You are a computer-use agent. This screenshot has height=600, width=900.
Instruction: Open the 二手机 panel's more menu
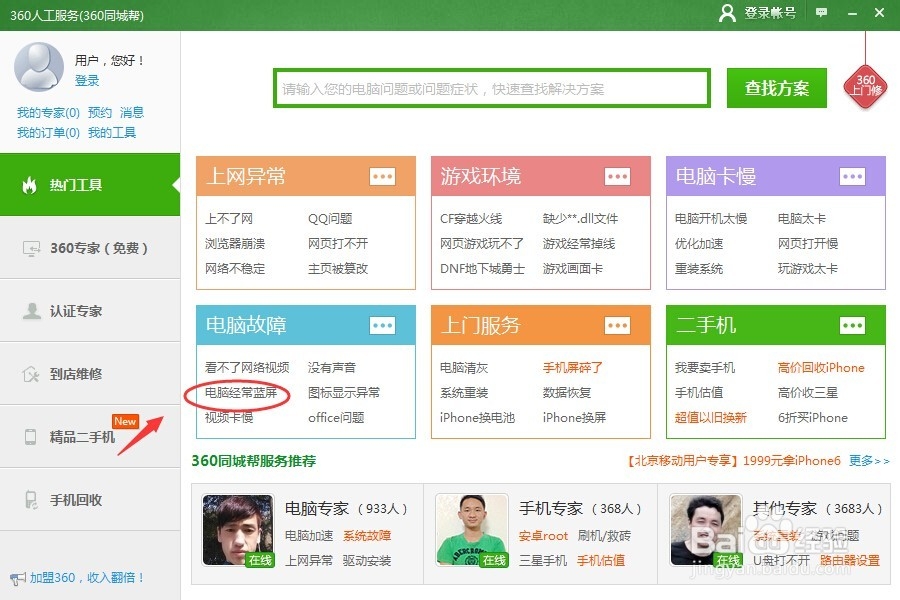852,325
